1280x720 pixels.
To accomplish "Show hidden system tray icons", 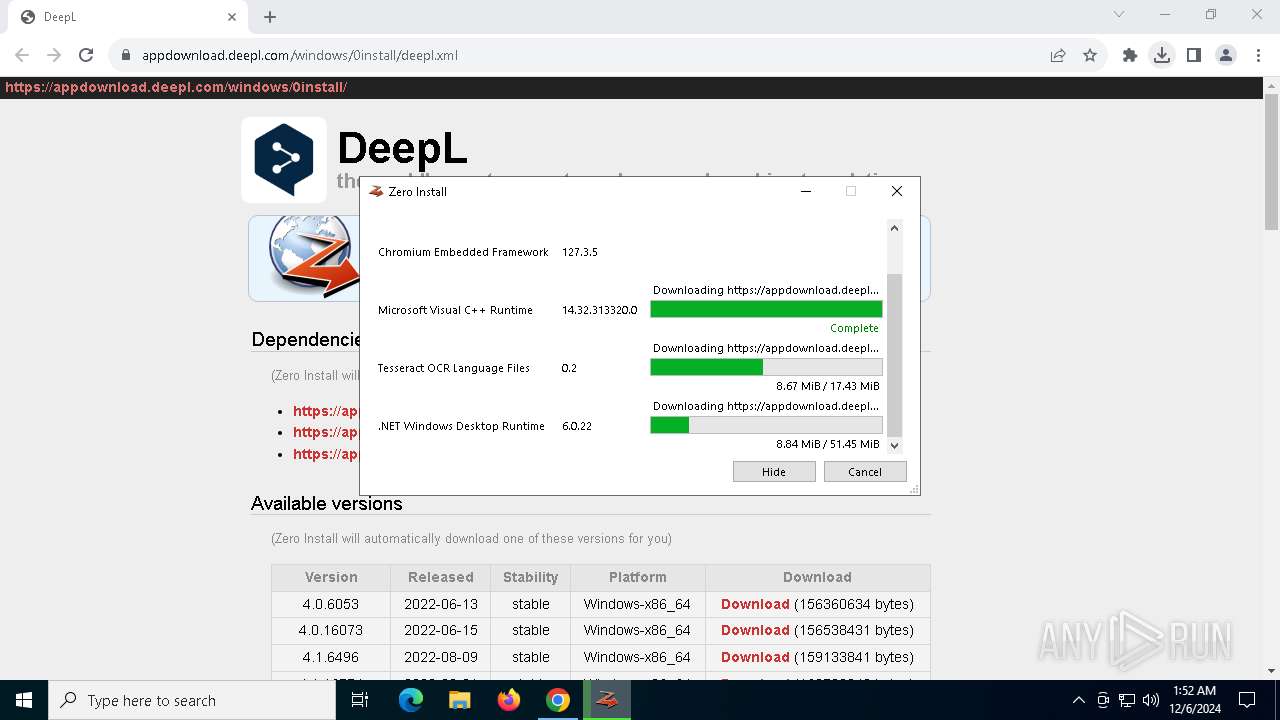I will 1078,700.
